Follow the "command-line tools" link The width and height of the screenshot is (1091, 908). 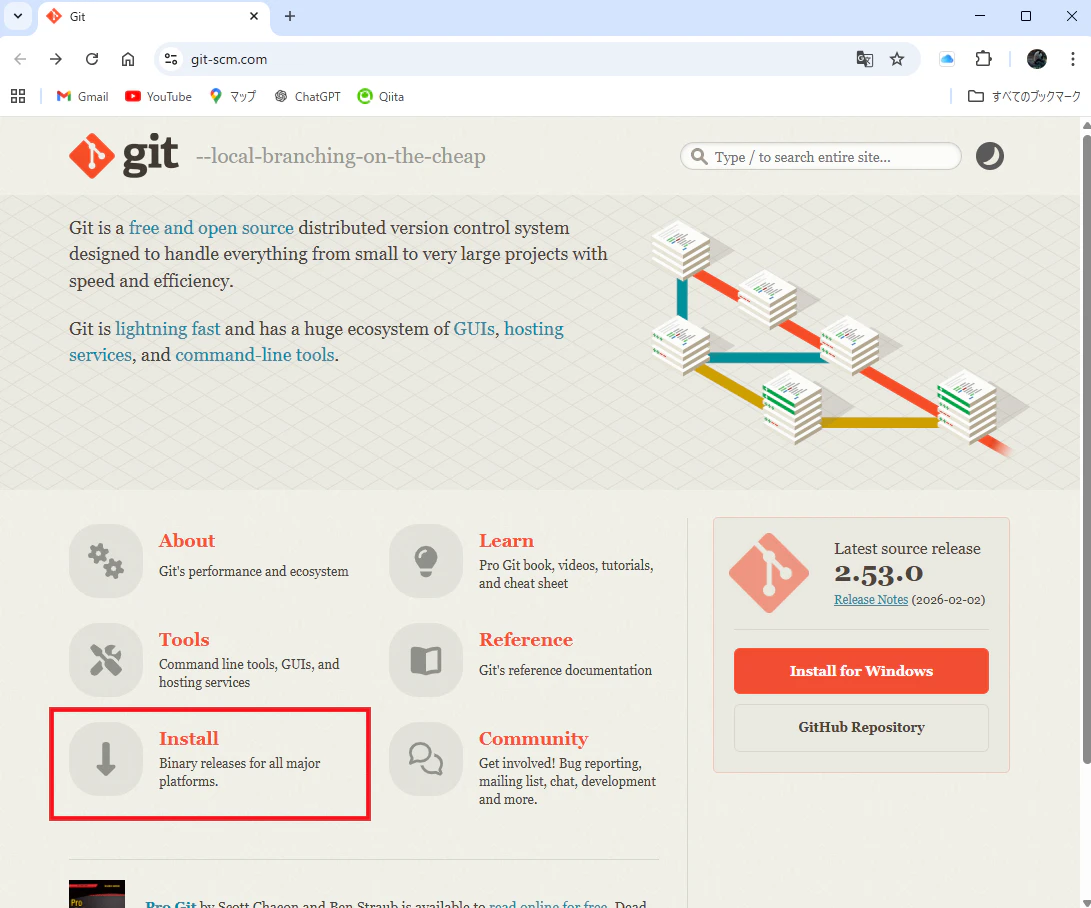click(x=255, y=355)
